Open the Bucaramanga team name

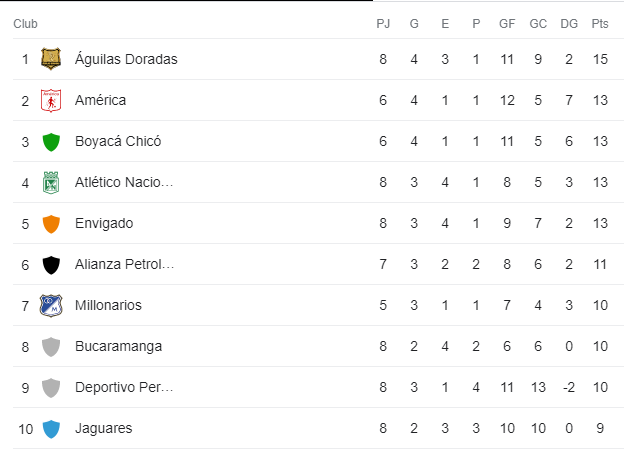pyautogui.click(x=118, y=347)
